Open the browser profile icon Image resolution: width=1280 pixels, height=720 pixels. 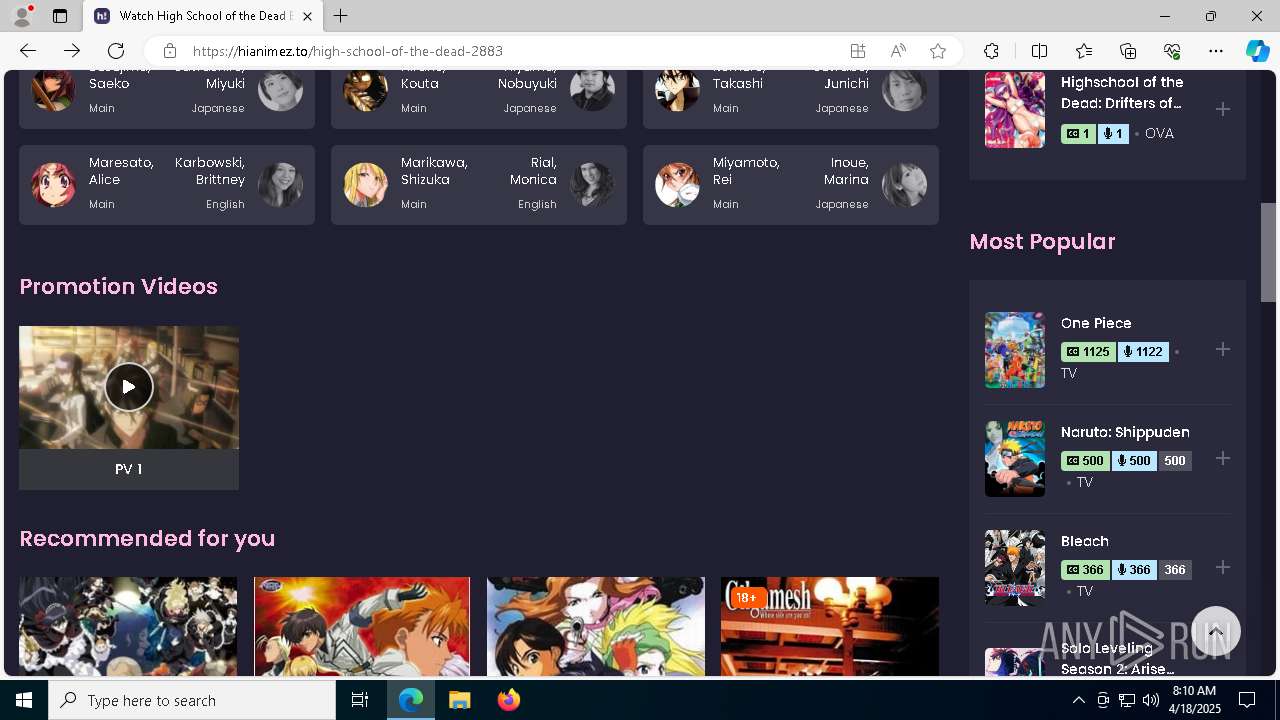pos(22,16)
